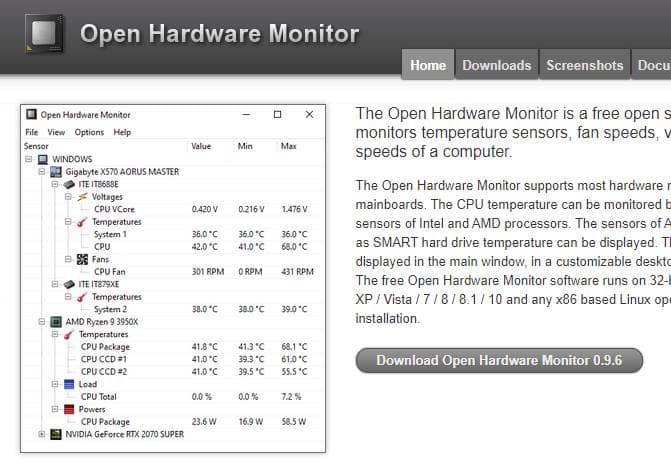The width and height of the screenshot is (671, 474).
Task: Switch to the Screenshots tab
Action: coord(584,65)
